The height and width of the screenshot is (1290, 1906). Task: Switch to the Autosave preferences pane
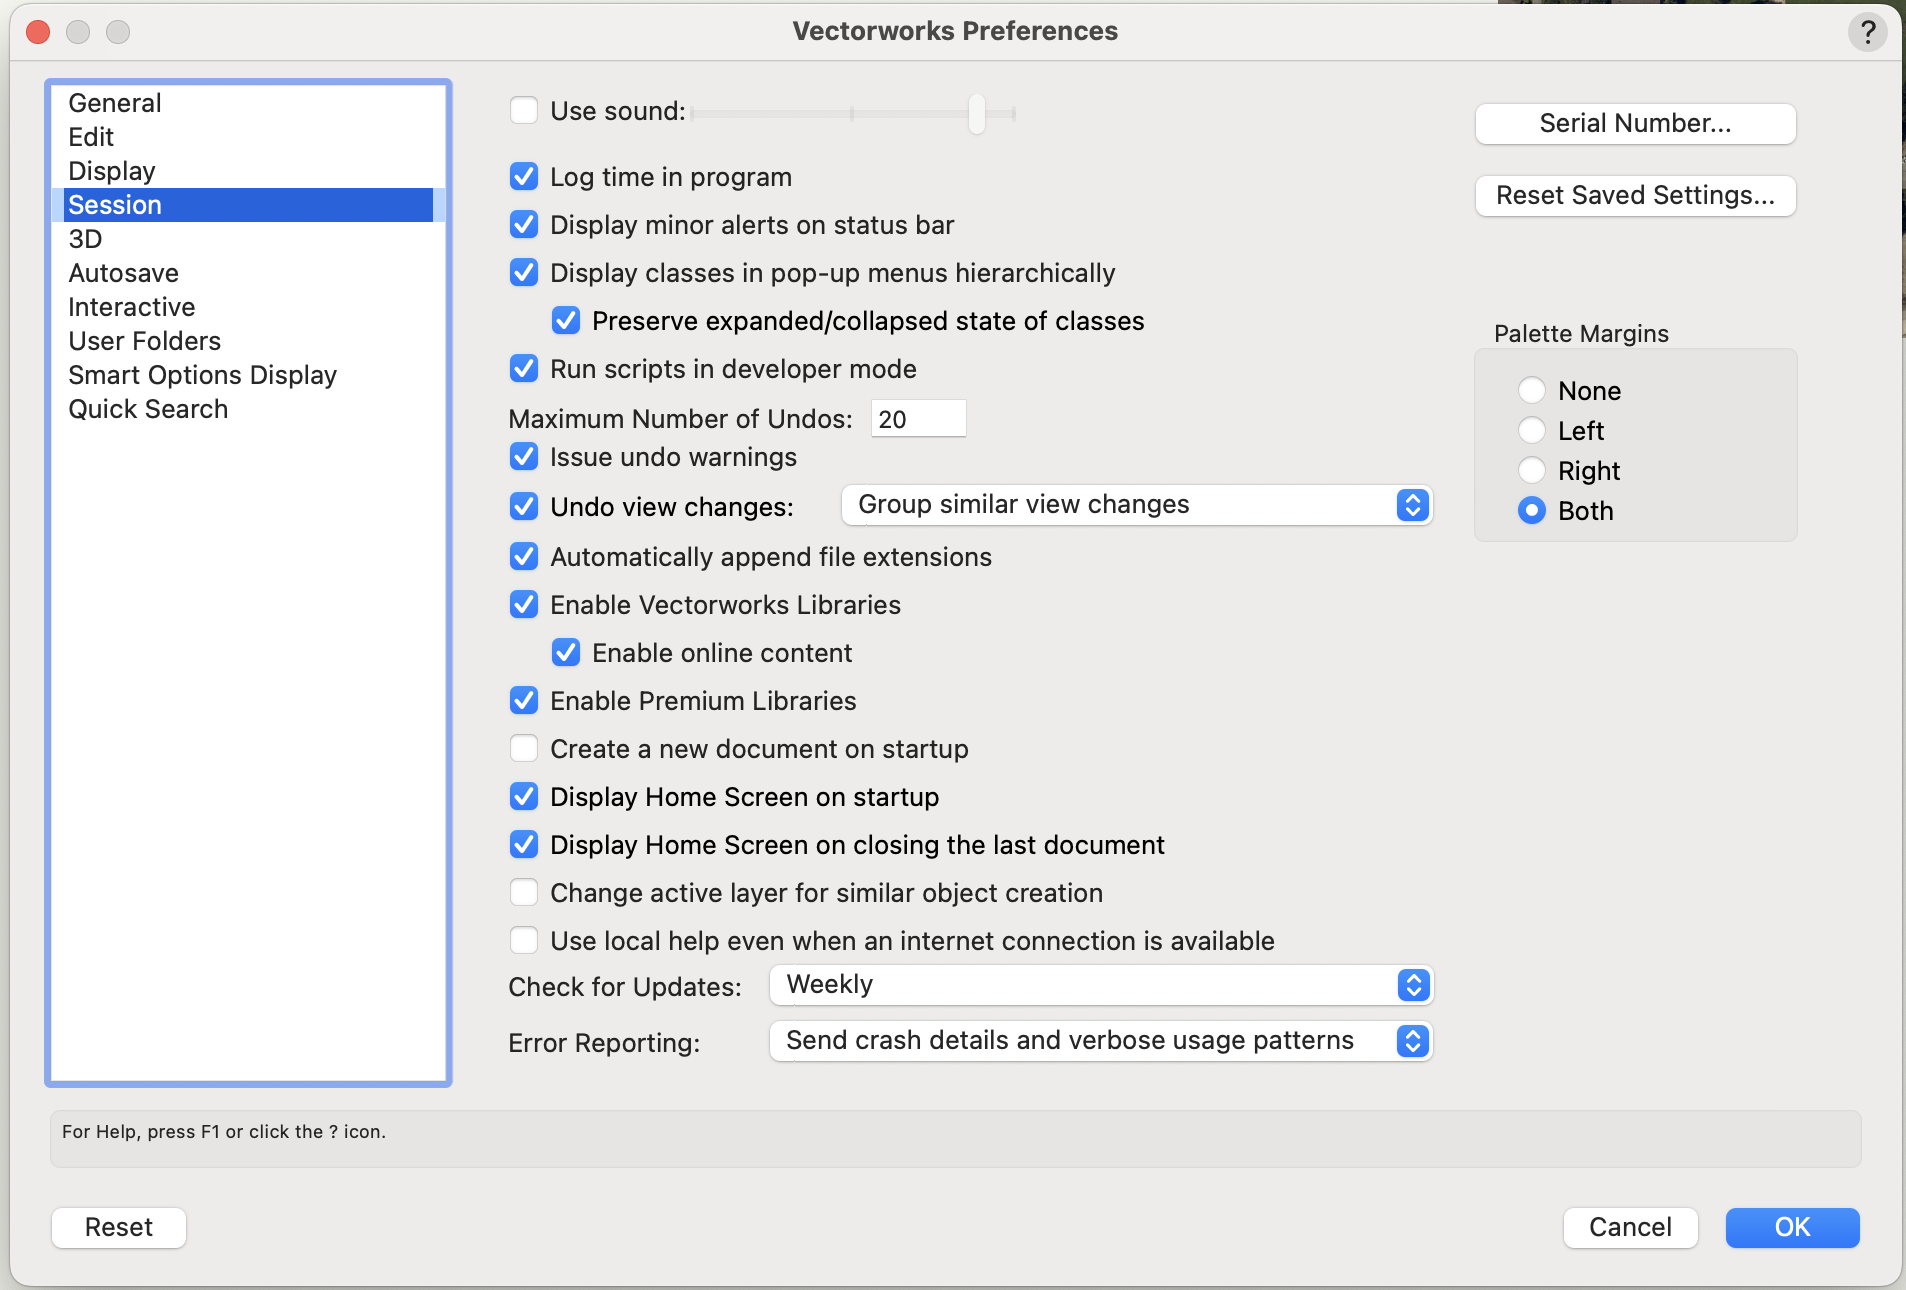click(x=123, y=273)
